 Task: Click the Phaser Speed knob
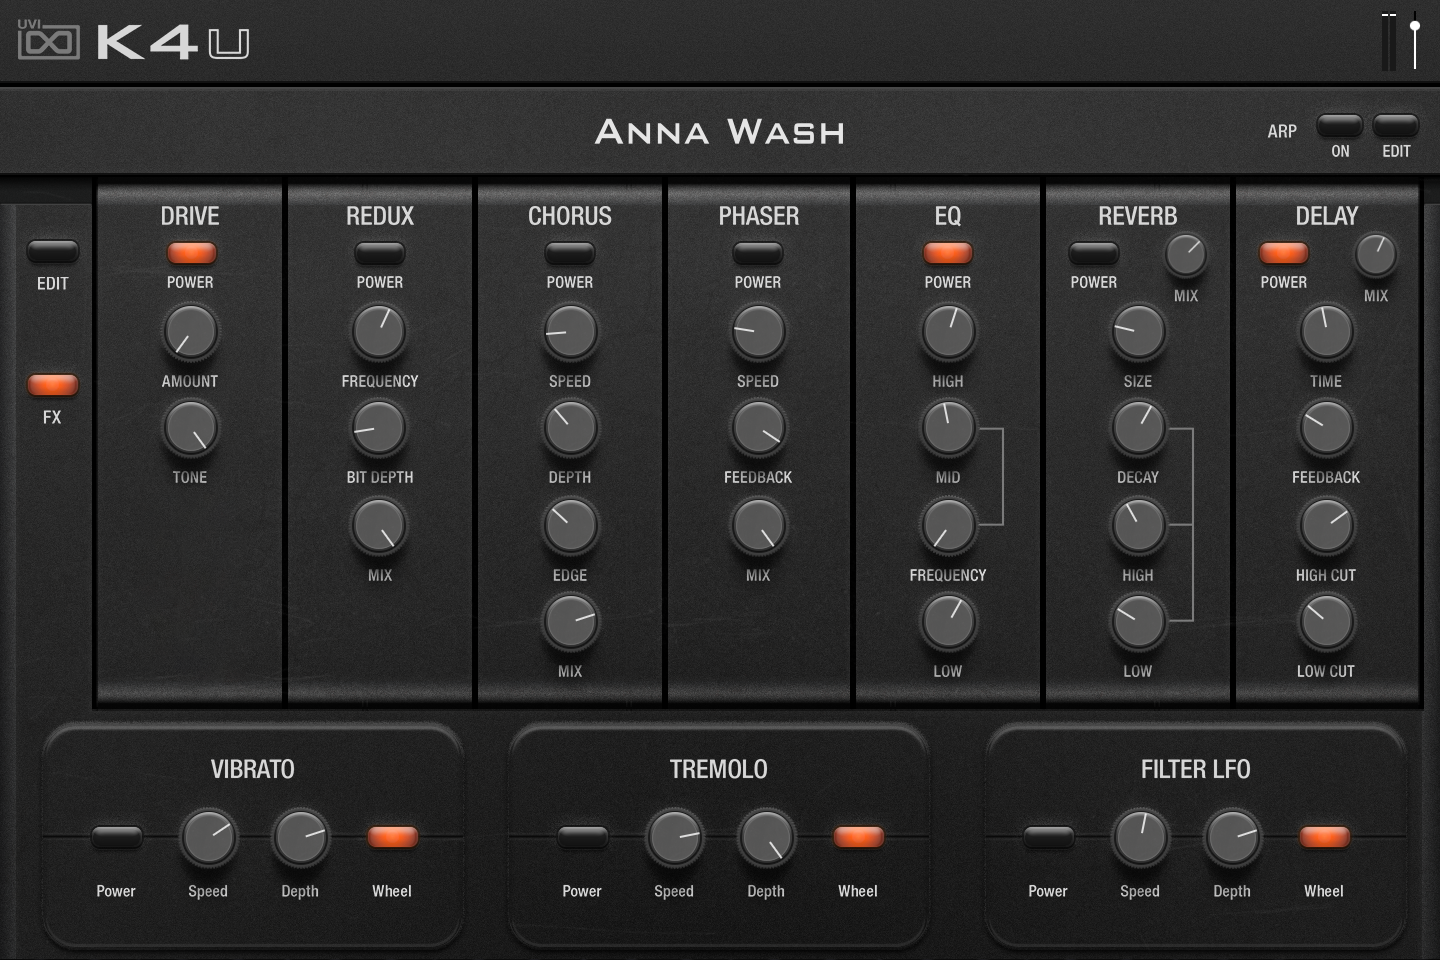click(x=758, y=331)
